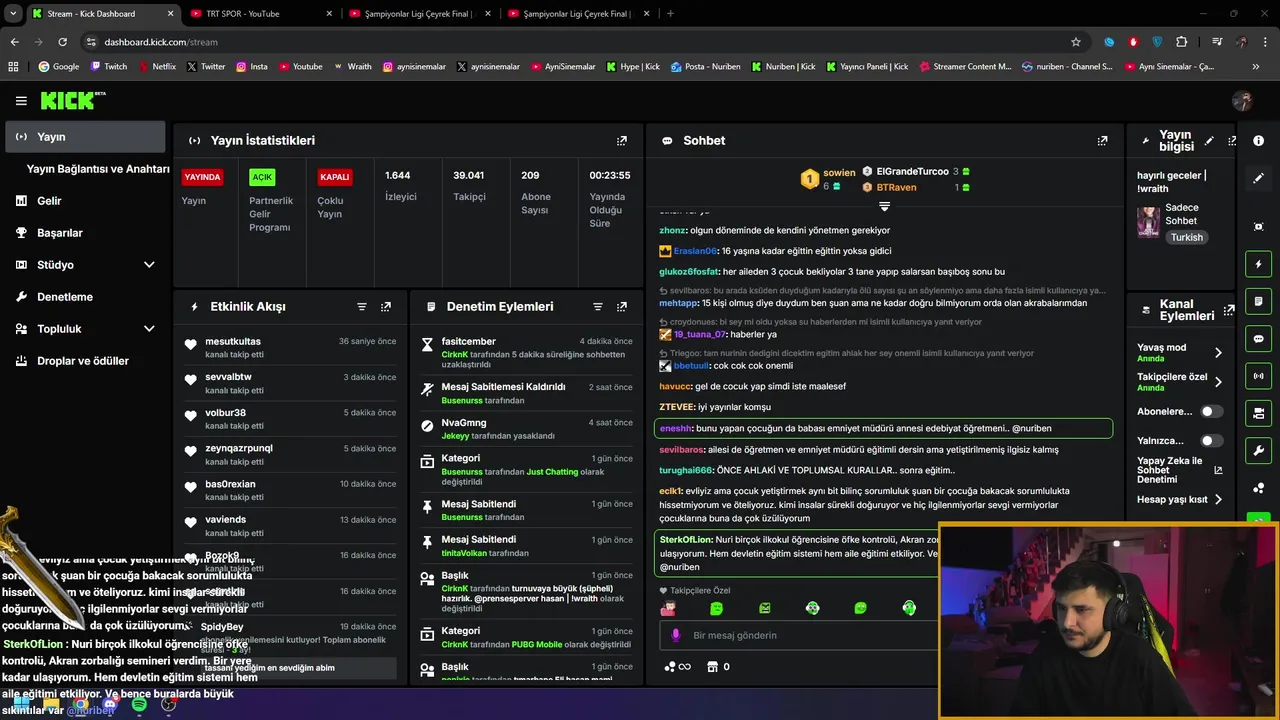The width and height of the screenshot is (1280, 720).
Task: Pick the first emote in the Takipçilere Özel row
Action: 668,608
